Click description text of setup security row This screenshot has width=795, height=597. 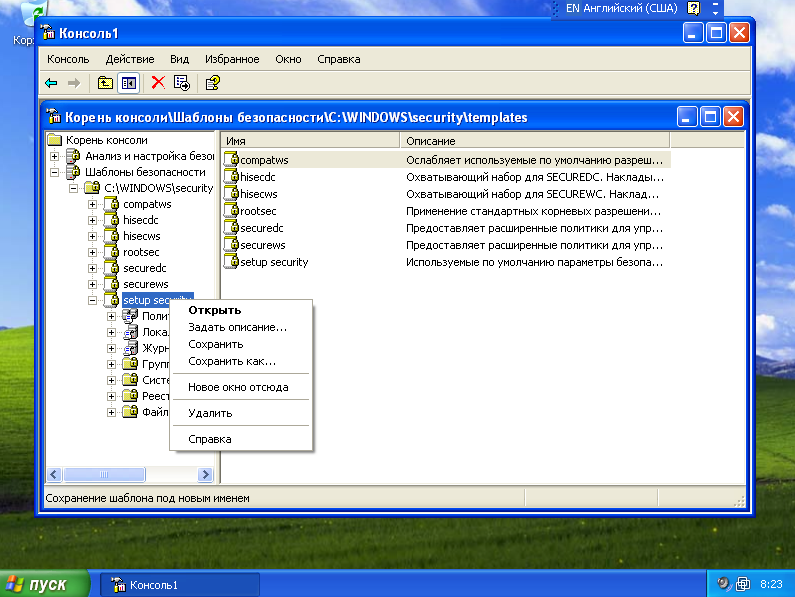coord(534,262)
